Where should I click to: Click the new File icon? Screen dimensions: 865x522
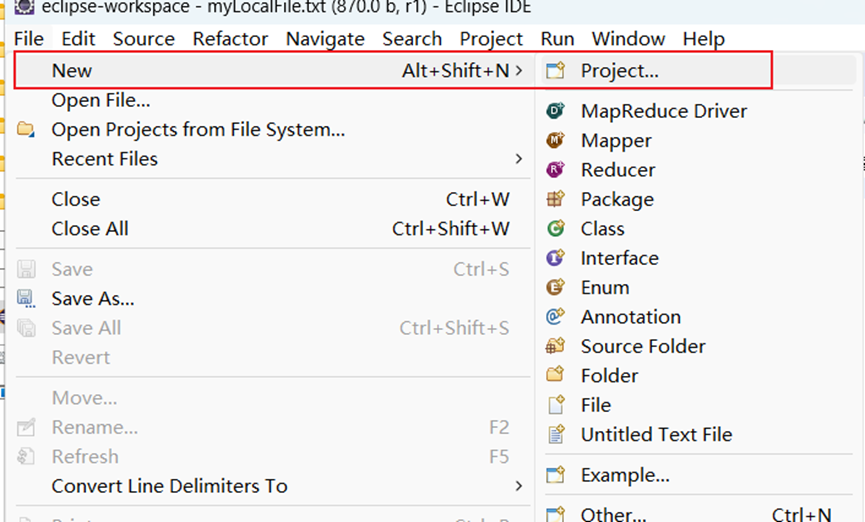pyautogui.click(x=556, y=405)
